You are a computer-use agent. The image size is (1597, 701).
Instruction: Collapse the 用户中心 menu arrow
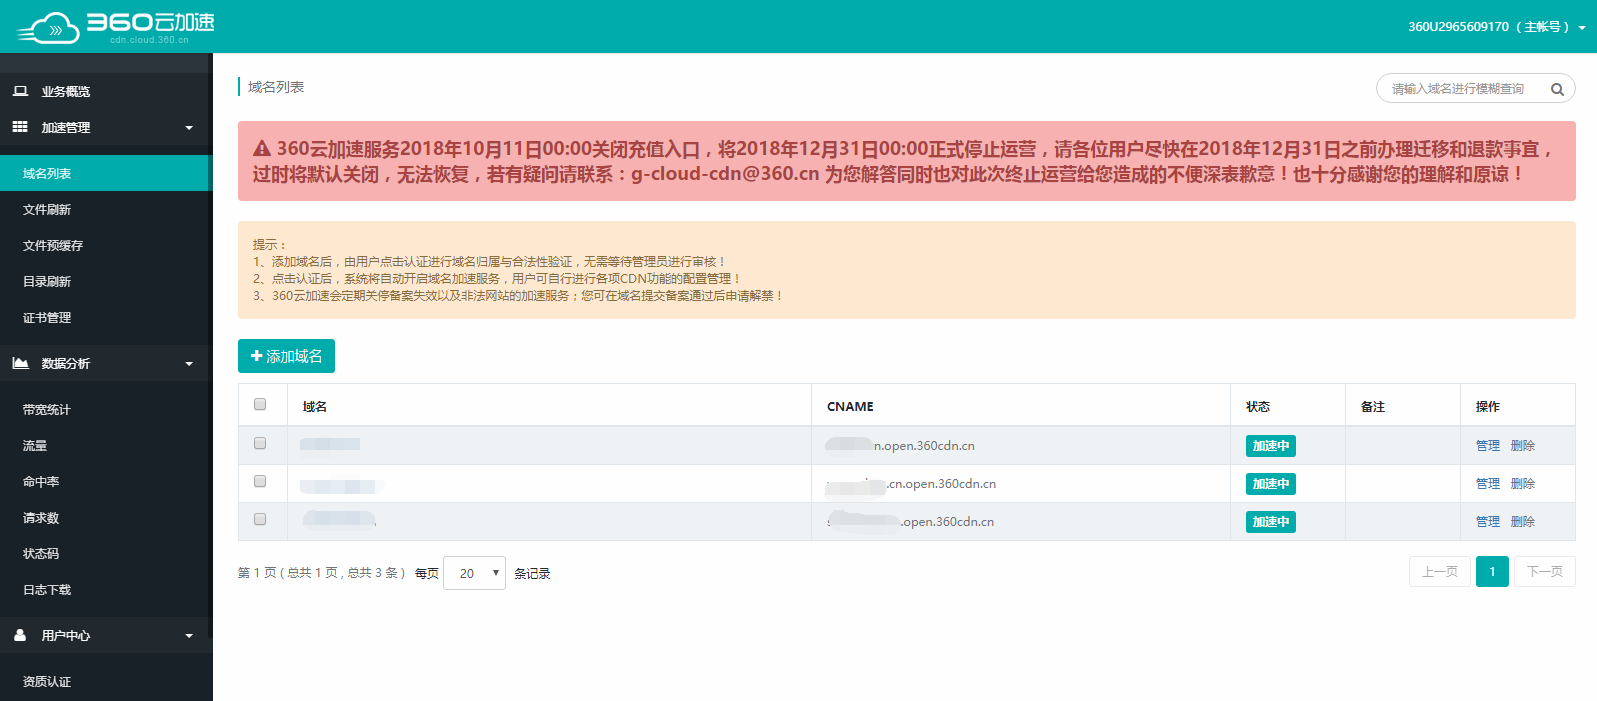click(x=189, y=636)
